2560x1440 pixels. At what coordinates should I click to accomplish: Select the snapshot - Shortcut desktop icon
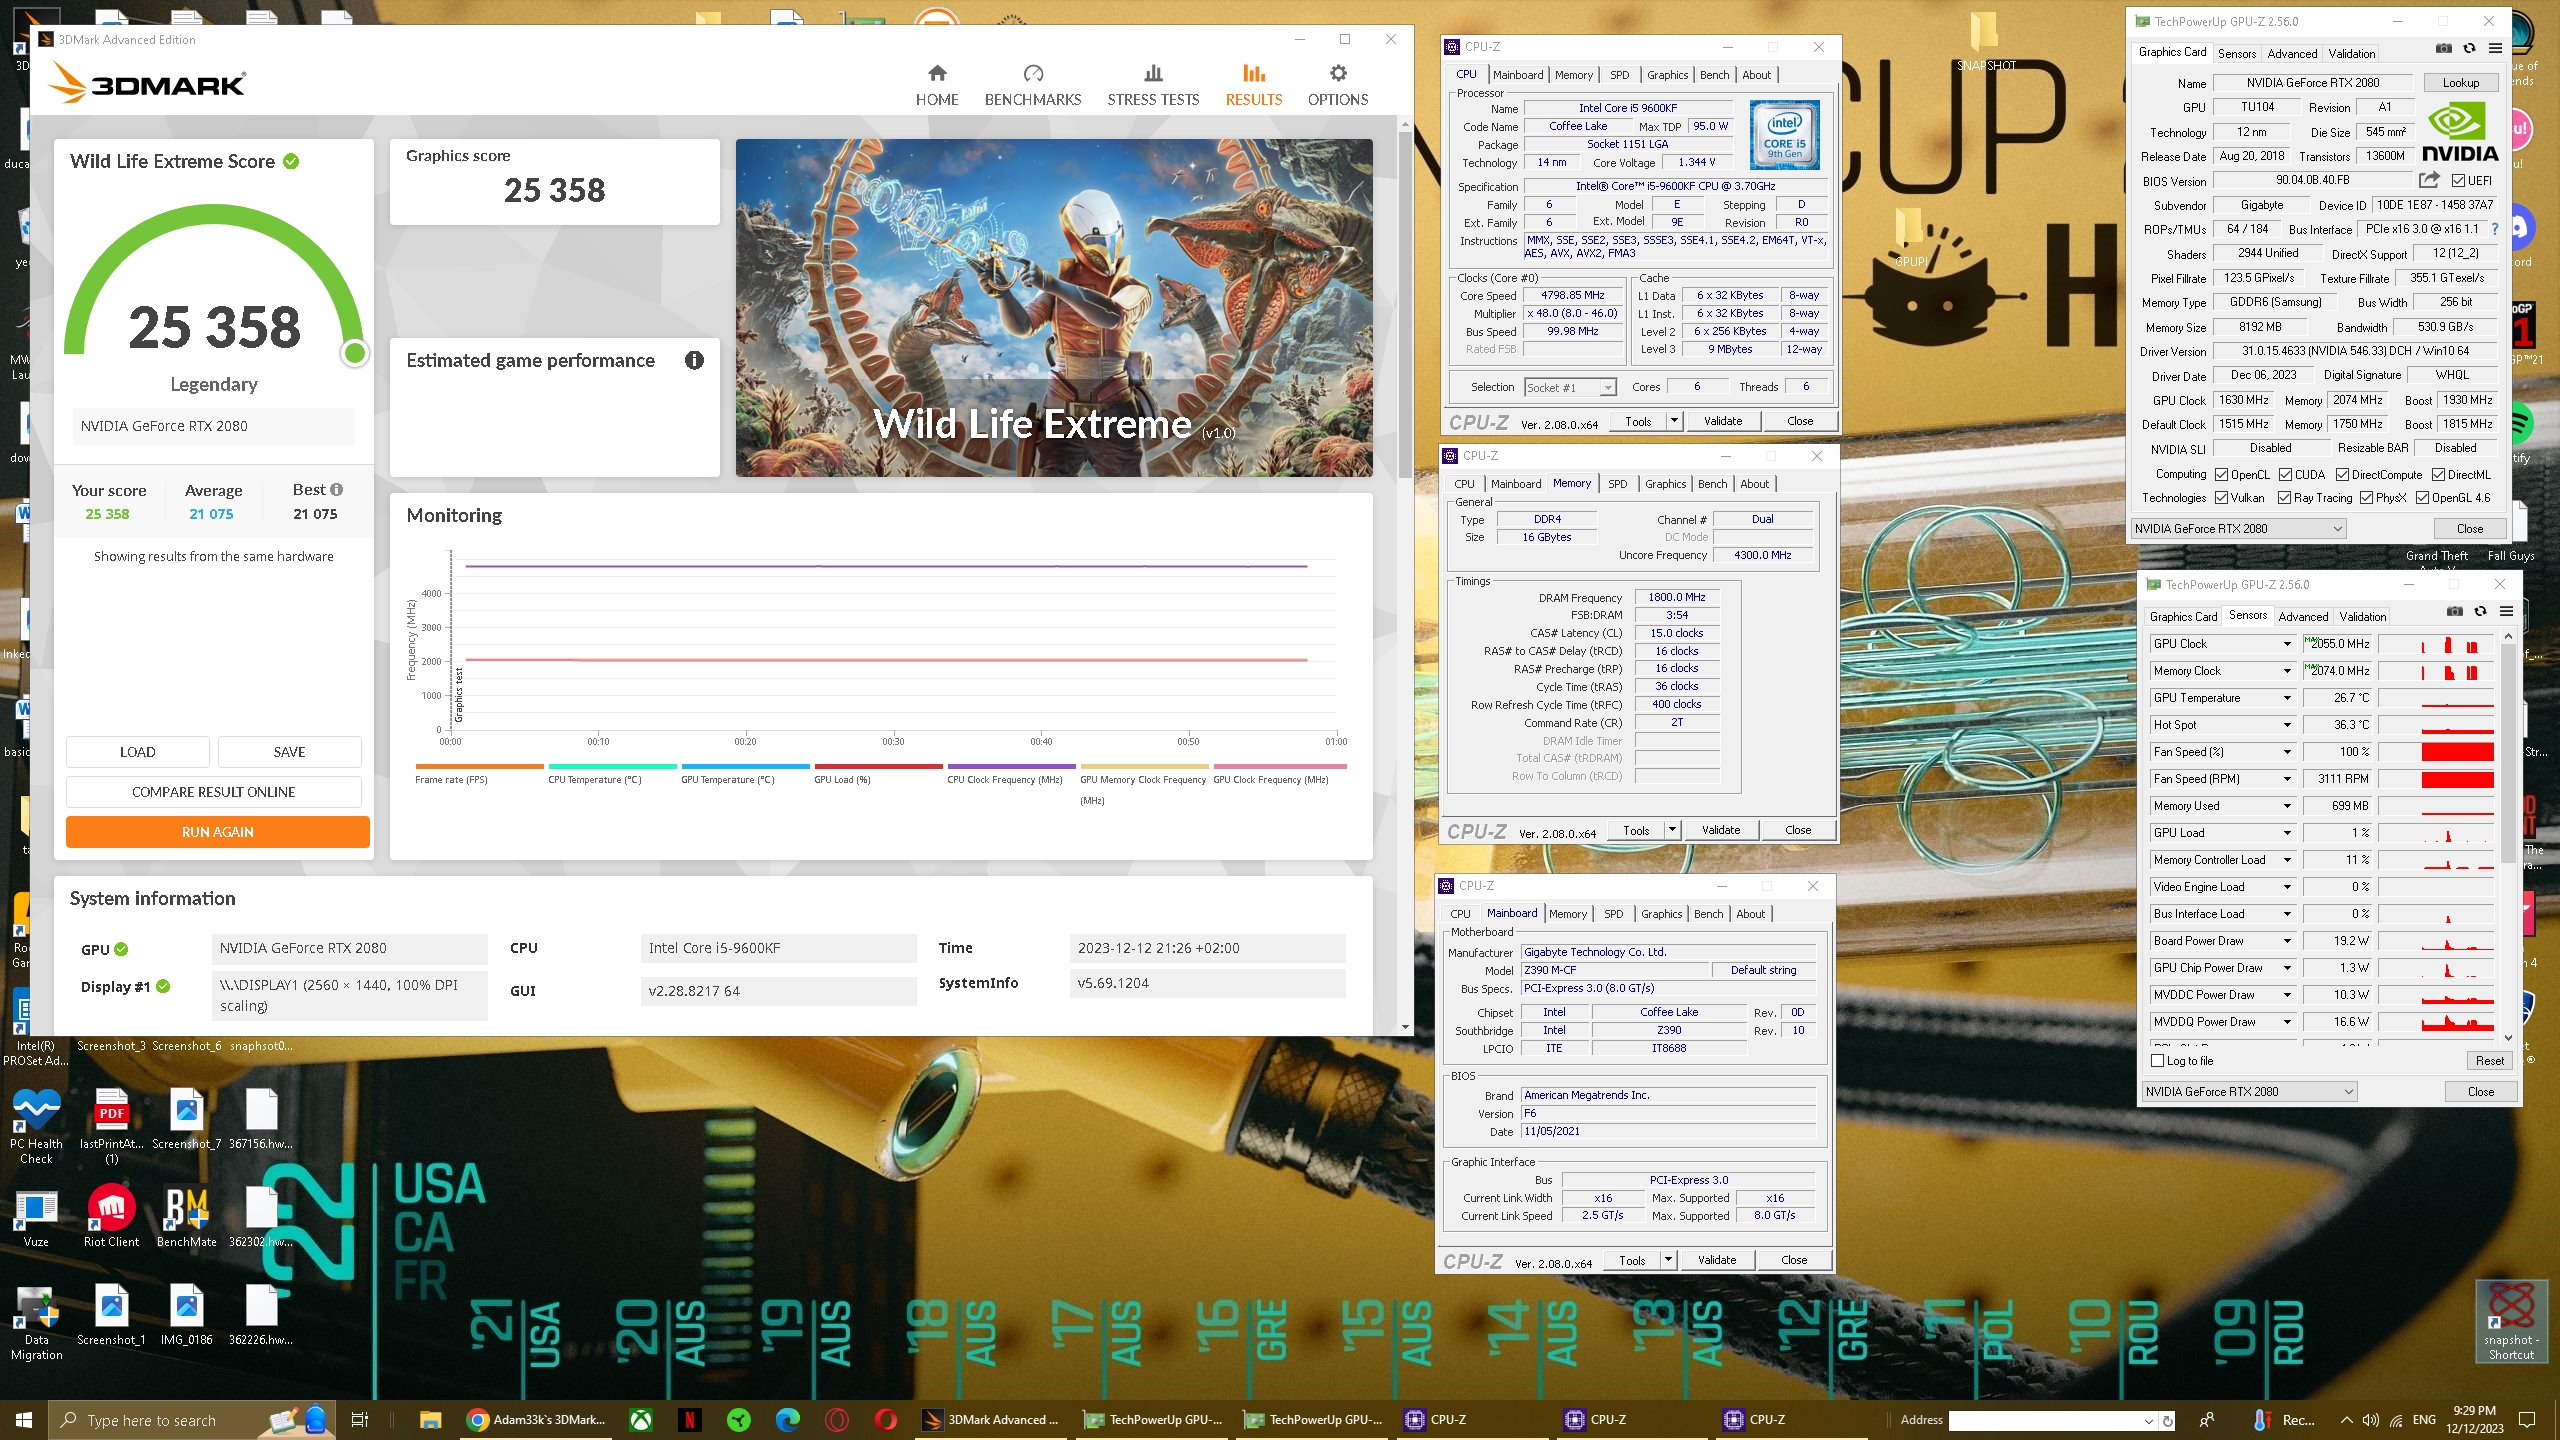point(2511,1322)
